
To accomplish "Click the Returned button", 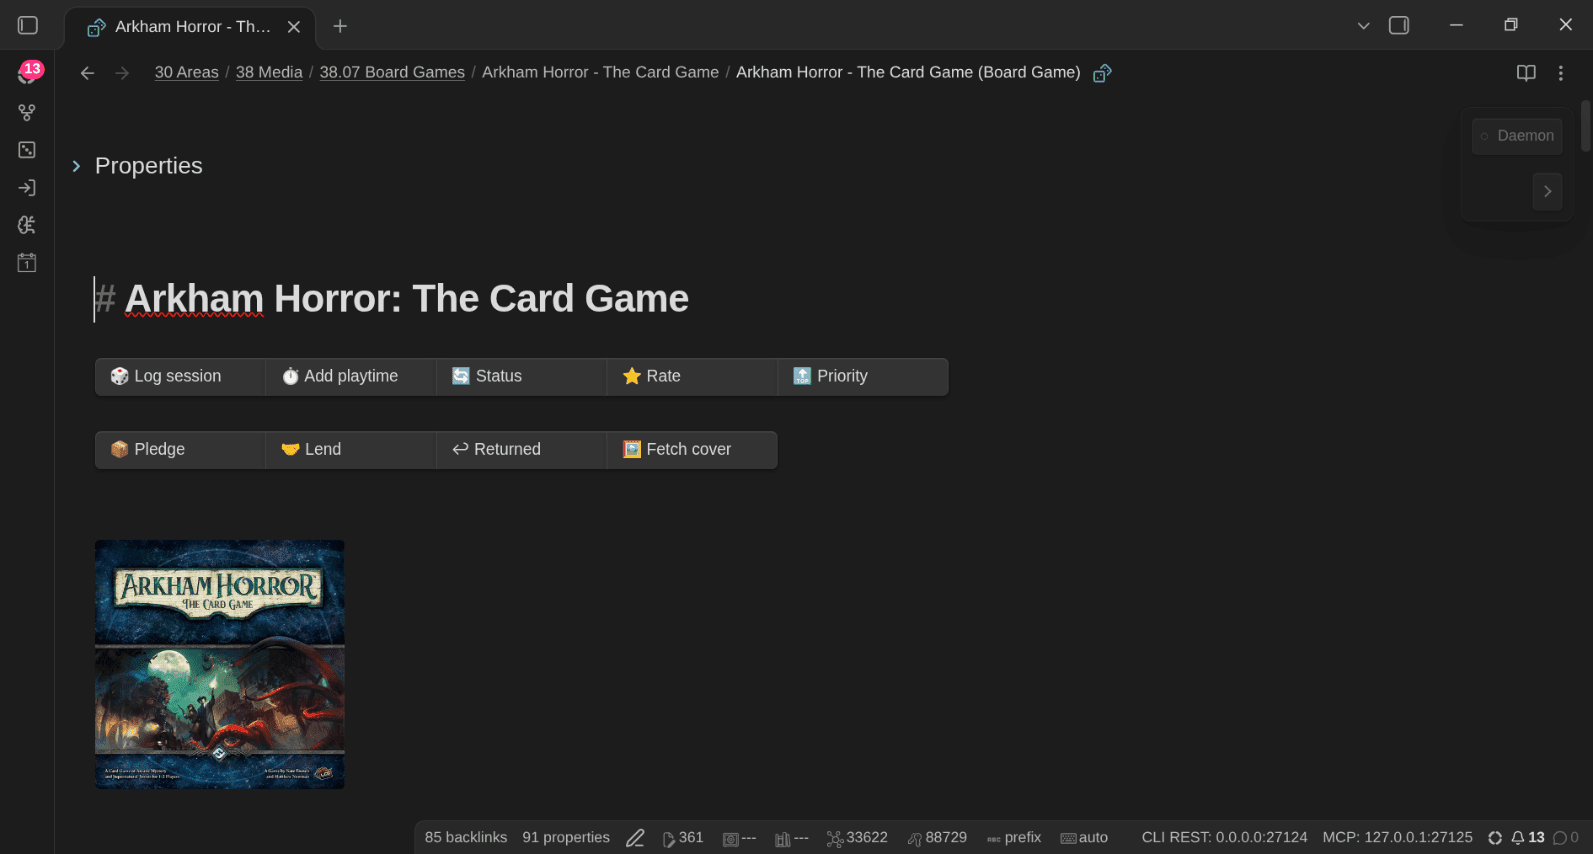I will coord(522,449).
